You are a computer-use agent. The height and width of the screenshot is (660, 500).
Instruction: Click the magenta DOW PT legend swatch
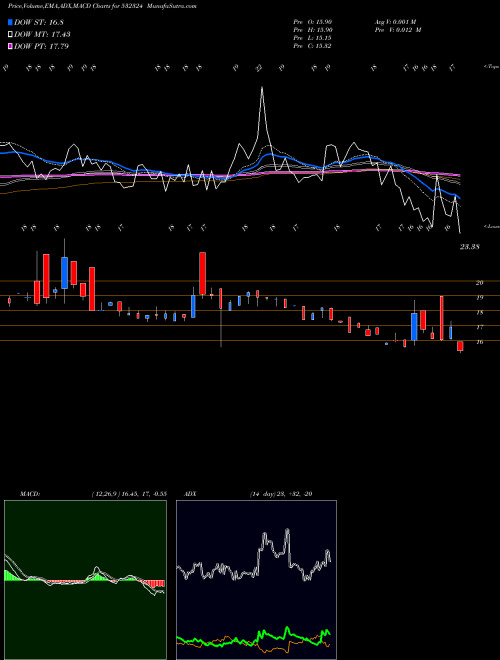[x=11, y=46]
